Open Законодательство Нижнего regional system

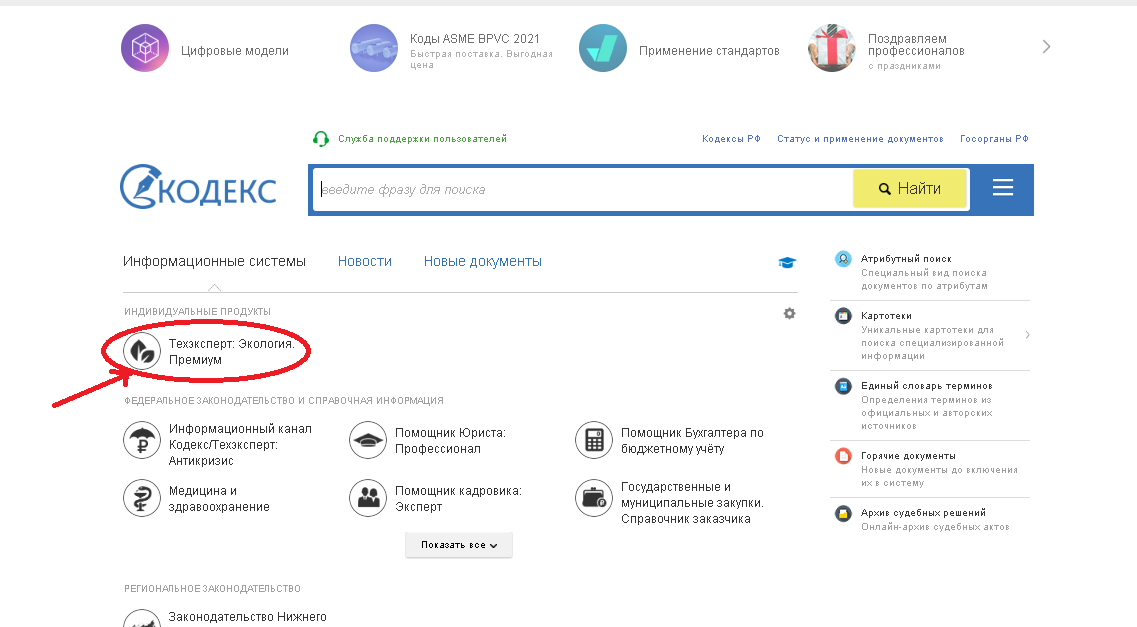247,617
